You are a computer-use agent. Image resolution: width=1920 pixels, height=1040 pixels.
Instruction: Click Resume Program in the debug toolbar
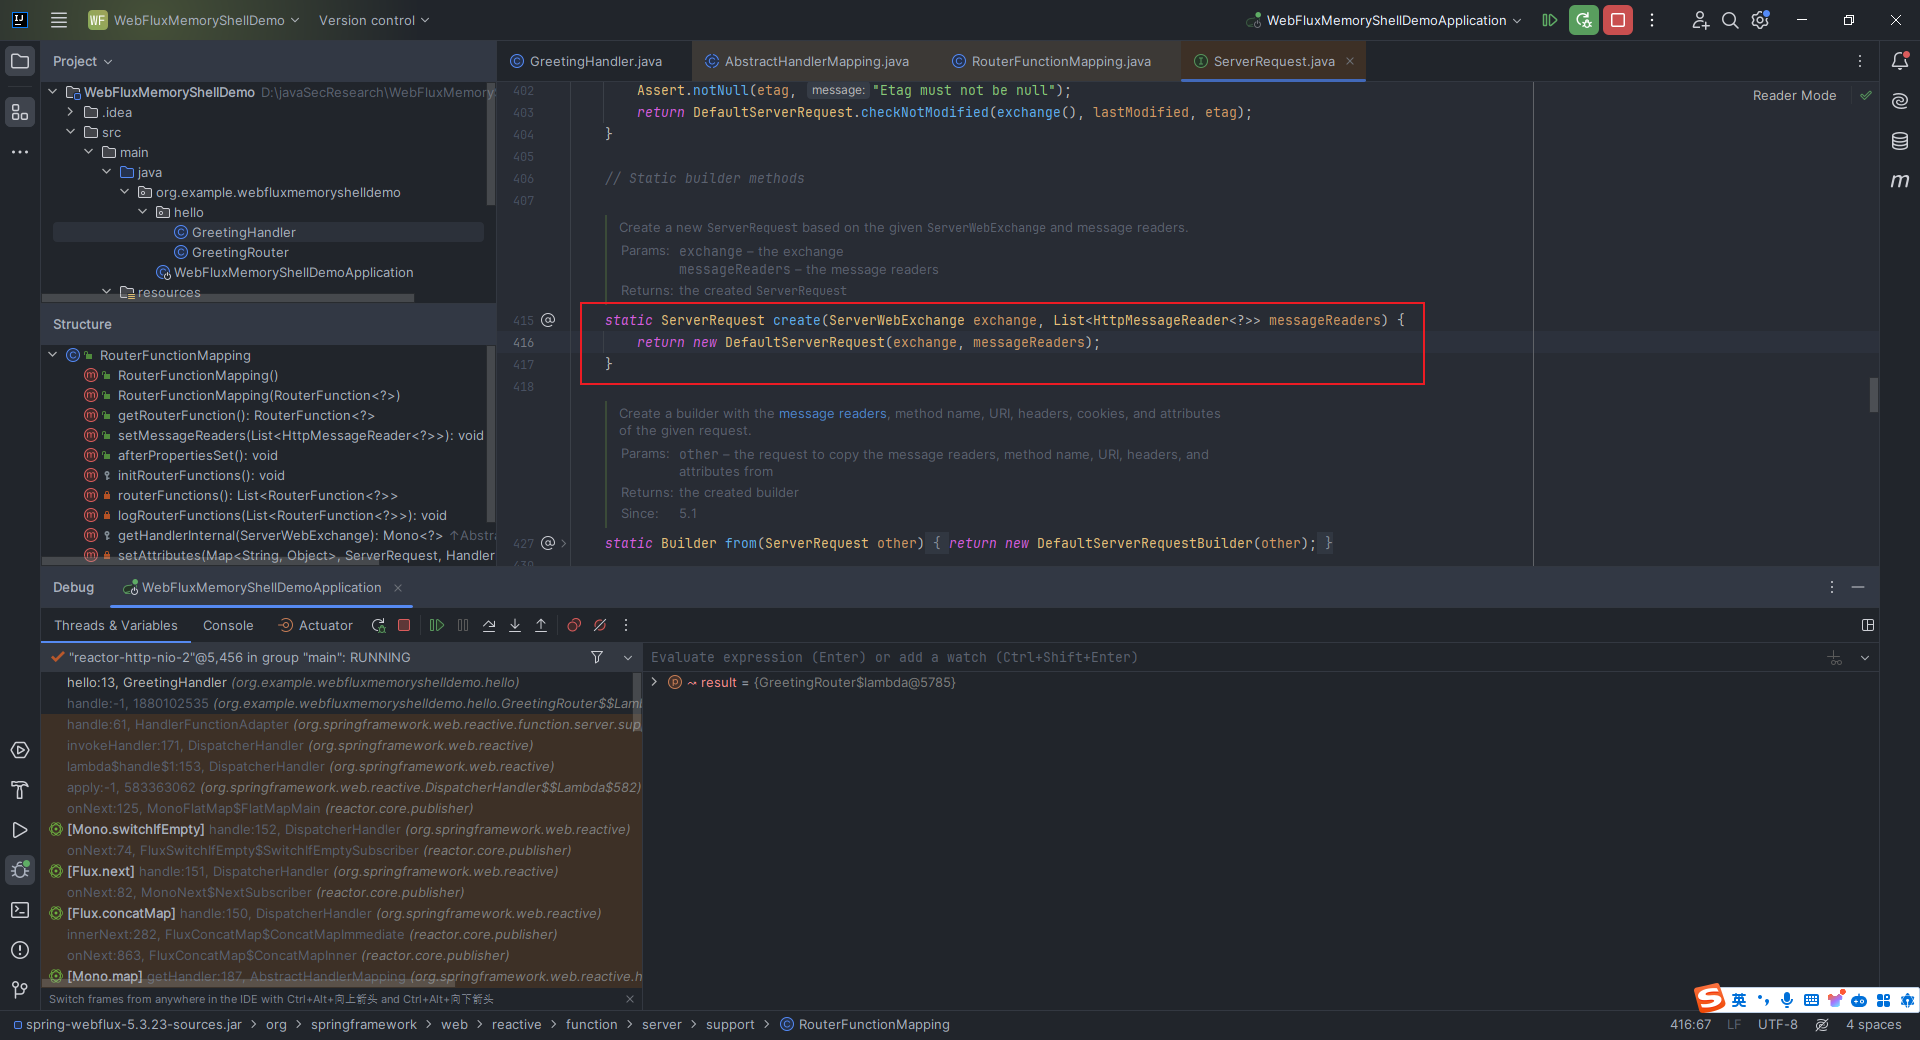click(437, 625)
